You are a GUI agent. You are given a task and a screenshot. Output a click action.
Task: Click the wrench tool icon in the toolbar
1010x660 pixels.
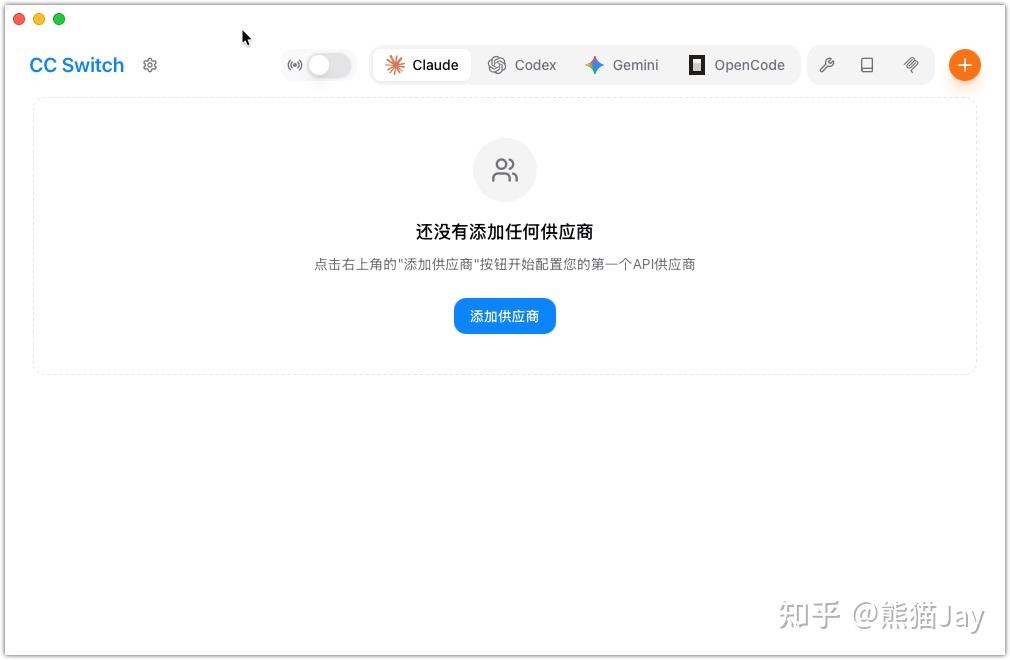(827, 64)
